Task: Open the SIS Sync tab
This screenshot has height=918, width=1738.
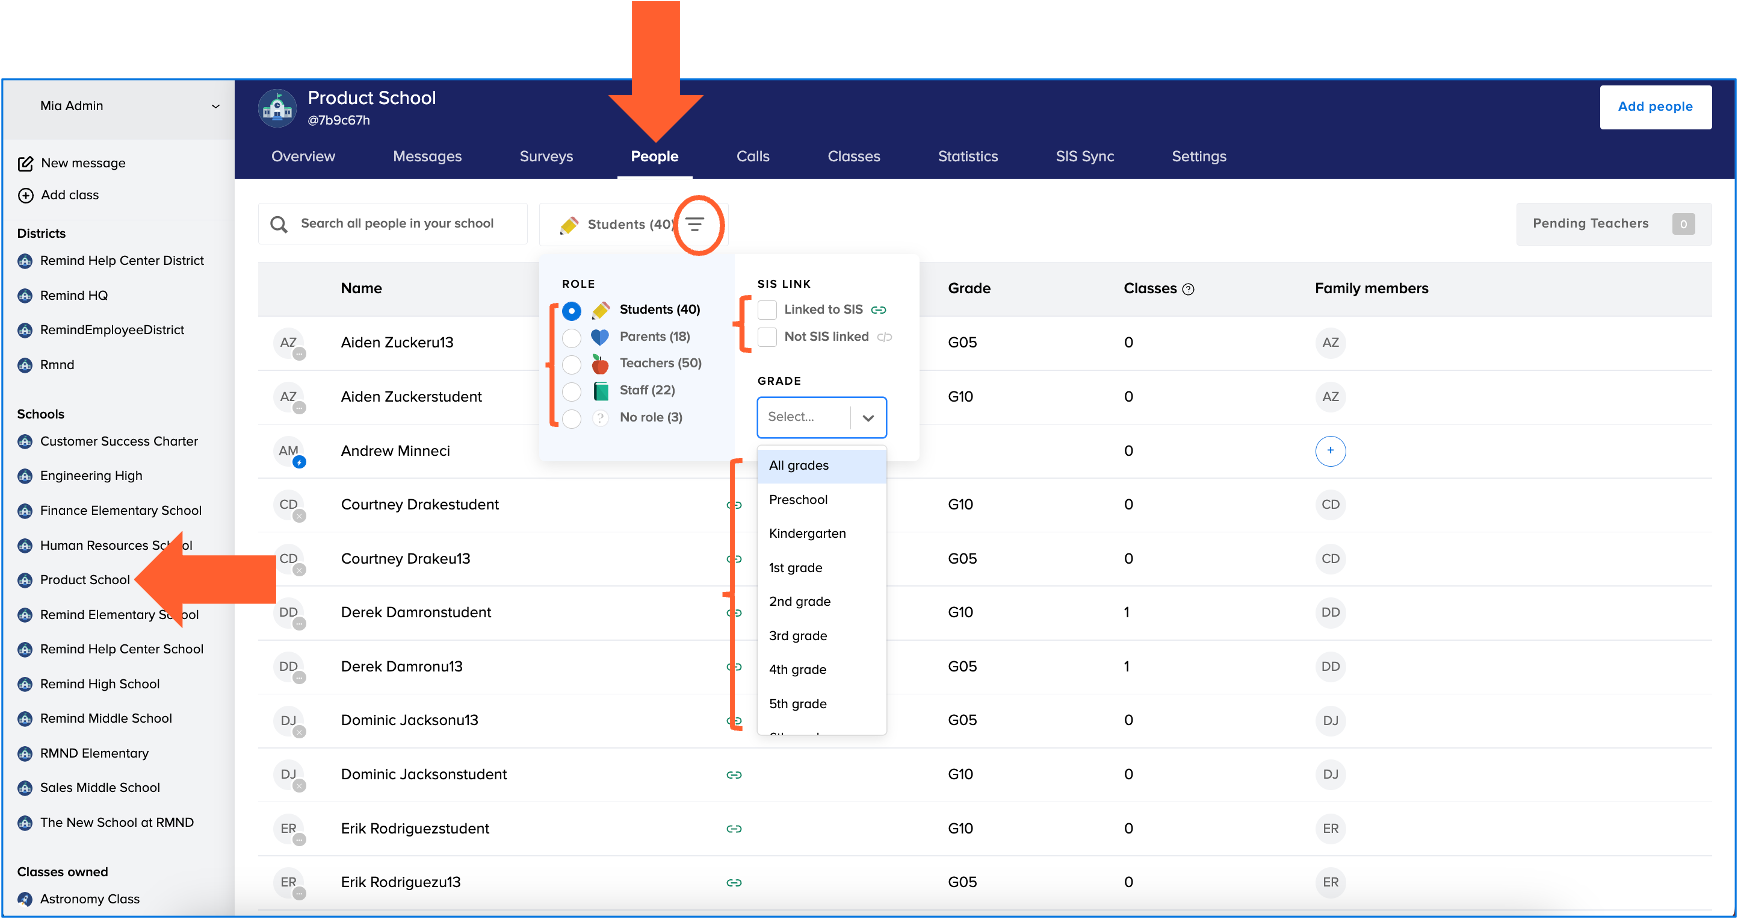Action: click(1084, 156)
